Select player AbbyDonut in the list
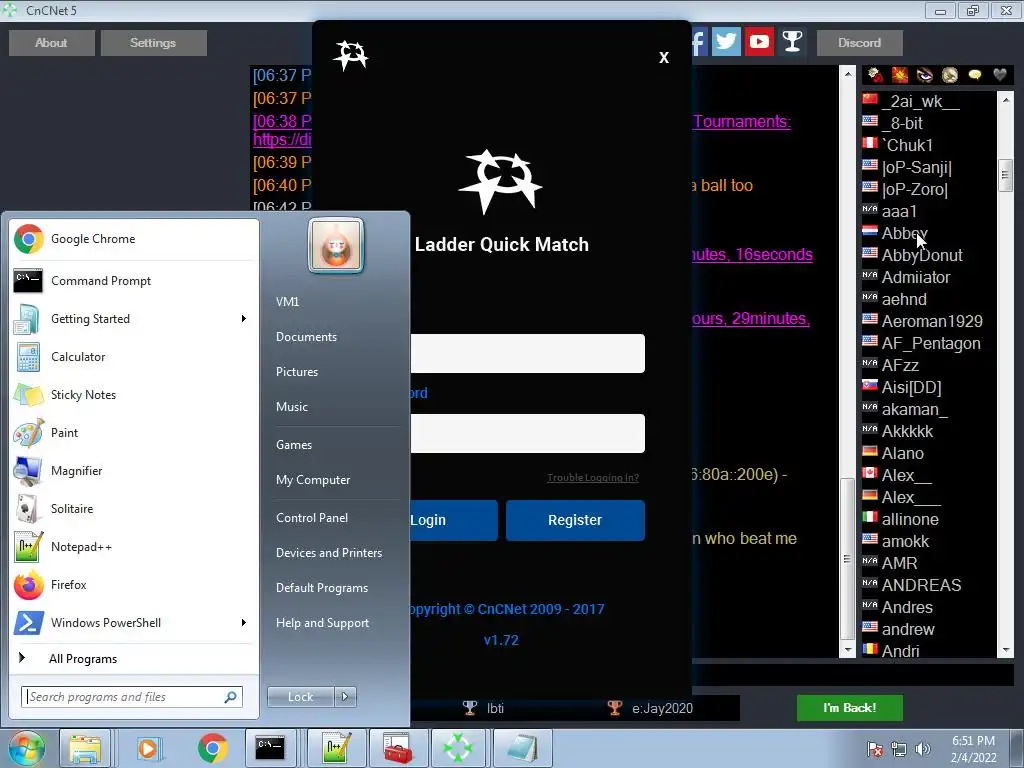This screenshot has width=1024, height=768. 921,255
